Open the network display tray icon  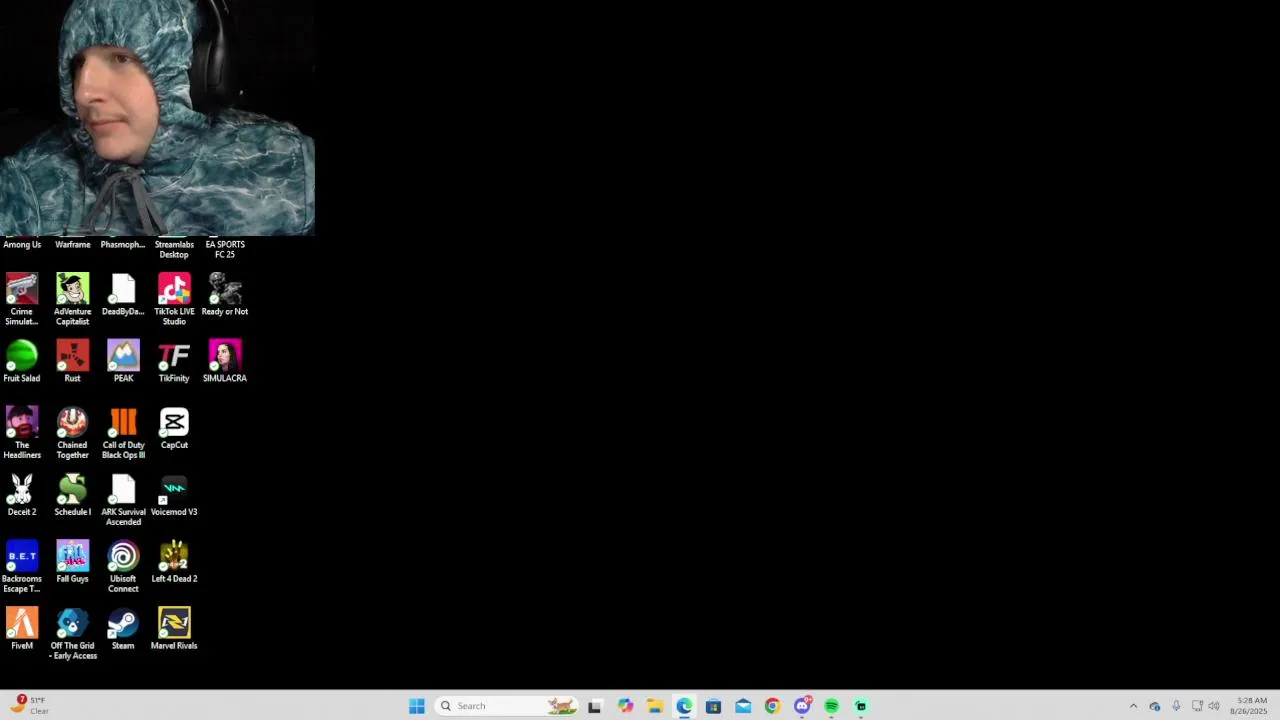(x=1197, y=706)
